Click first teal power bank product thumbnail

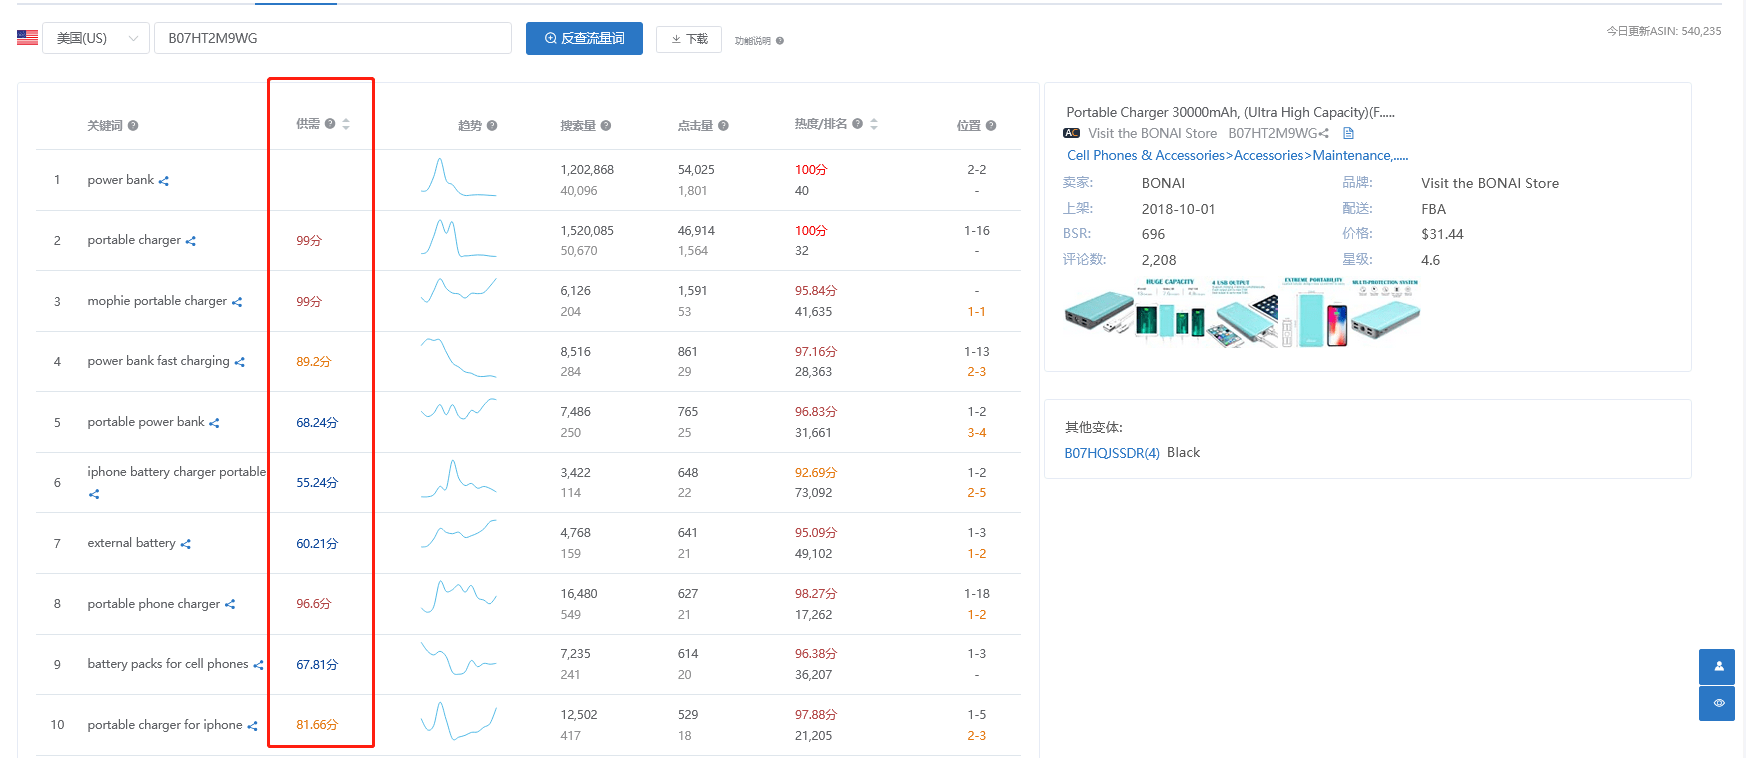tap(1099, 313)
